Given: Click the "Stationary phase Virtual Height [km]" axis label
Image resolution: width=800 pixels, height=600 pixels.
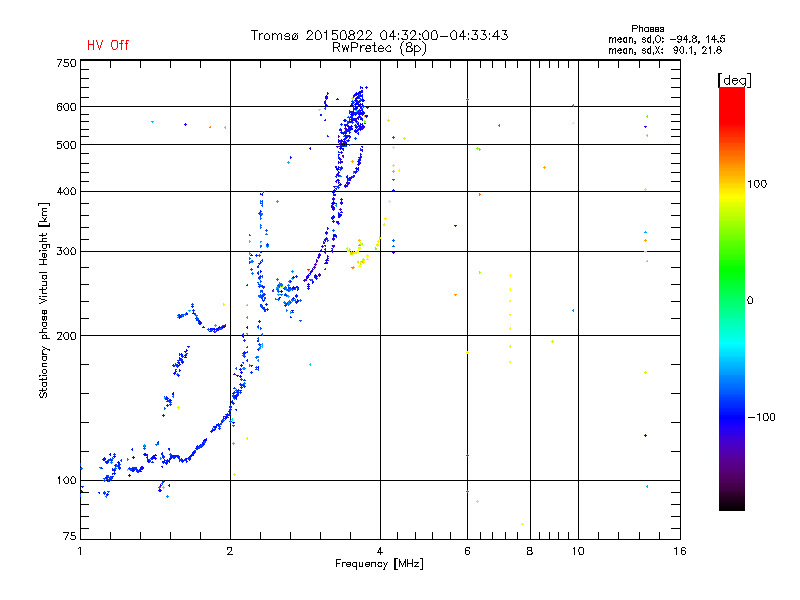Looking at the screenshot, I should (44, 300).
